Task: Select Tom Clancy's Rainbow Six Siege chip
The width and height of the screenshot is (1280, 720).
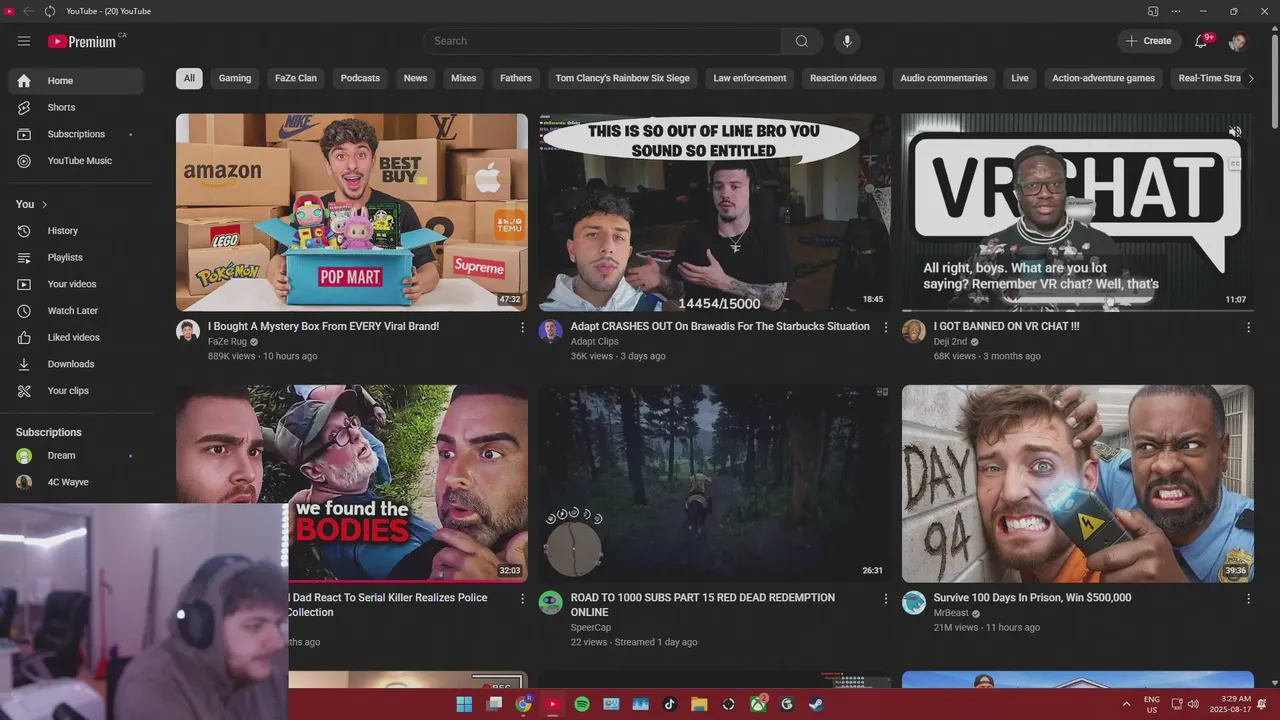Action: pos(622,78)
